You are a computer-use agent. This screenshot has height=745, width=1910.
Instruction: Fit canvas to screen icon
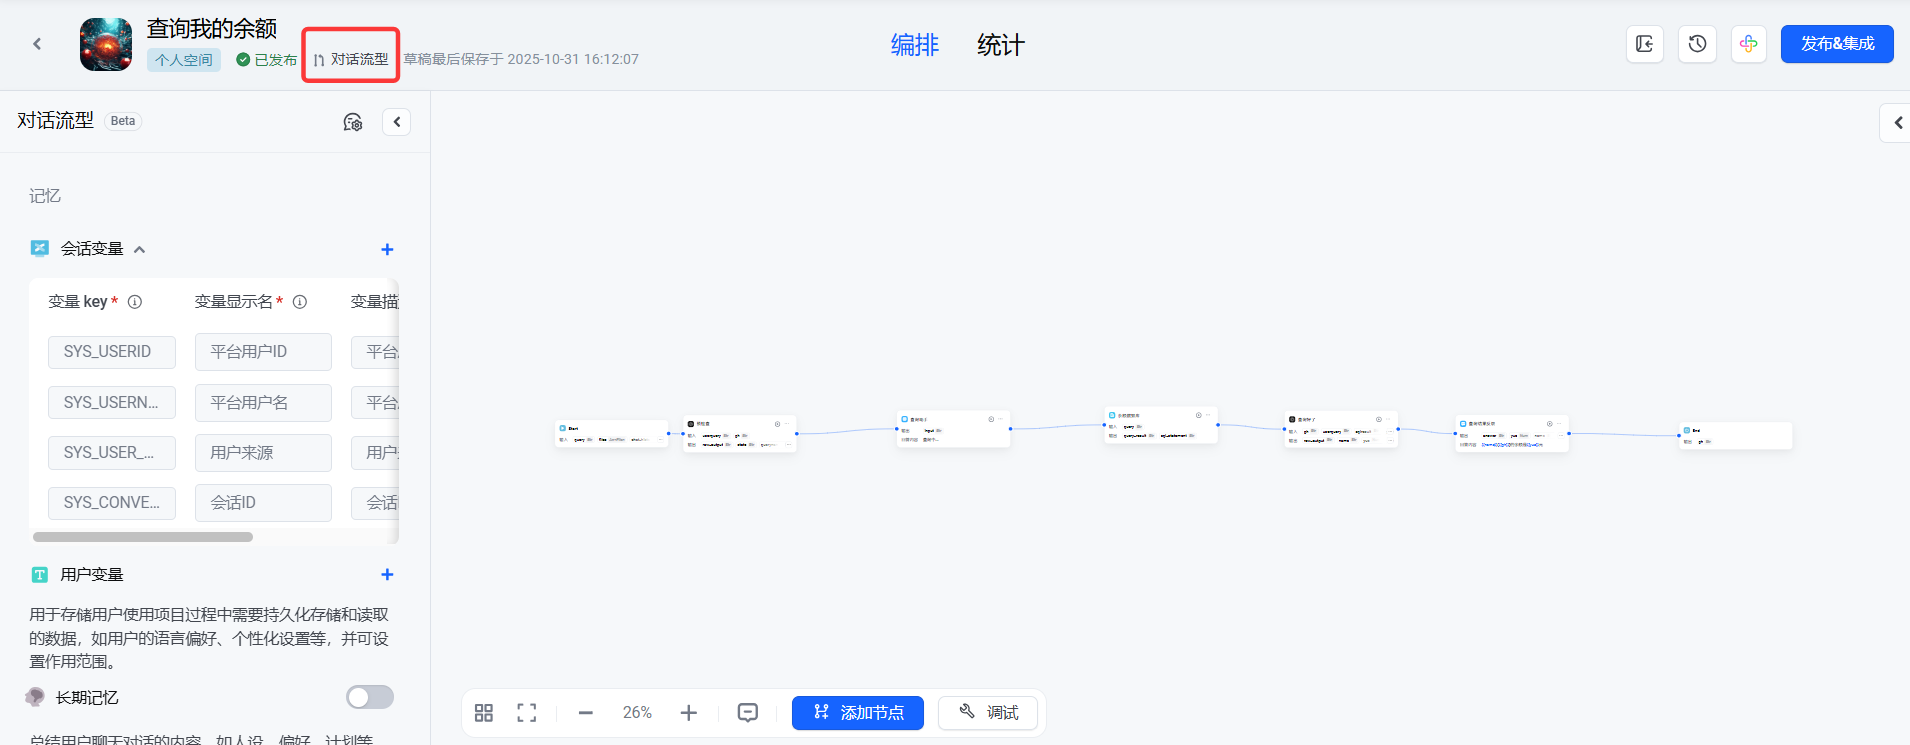tap(527, 713)
